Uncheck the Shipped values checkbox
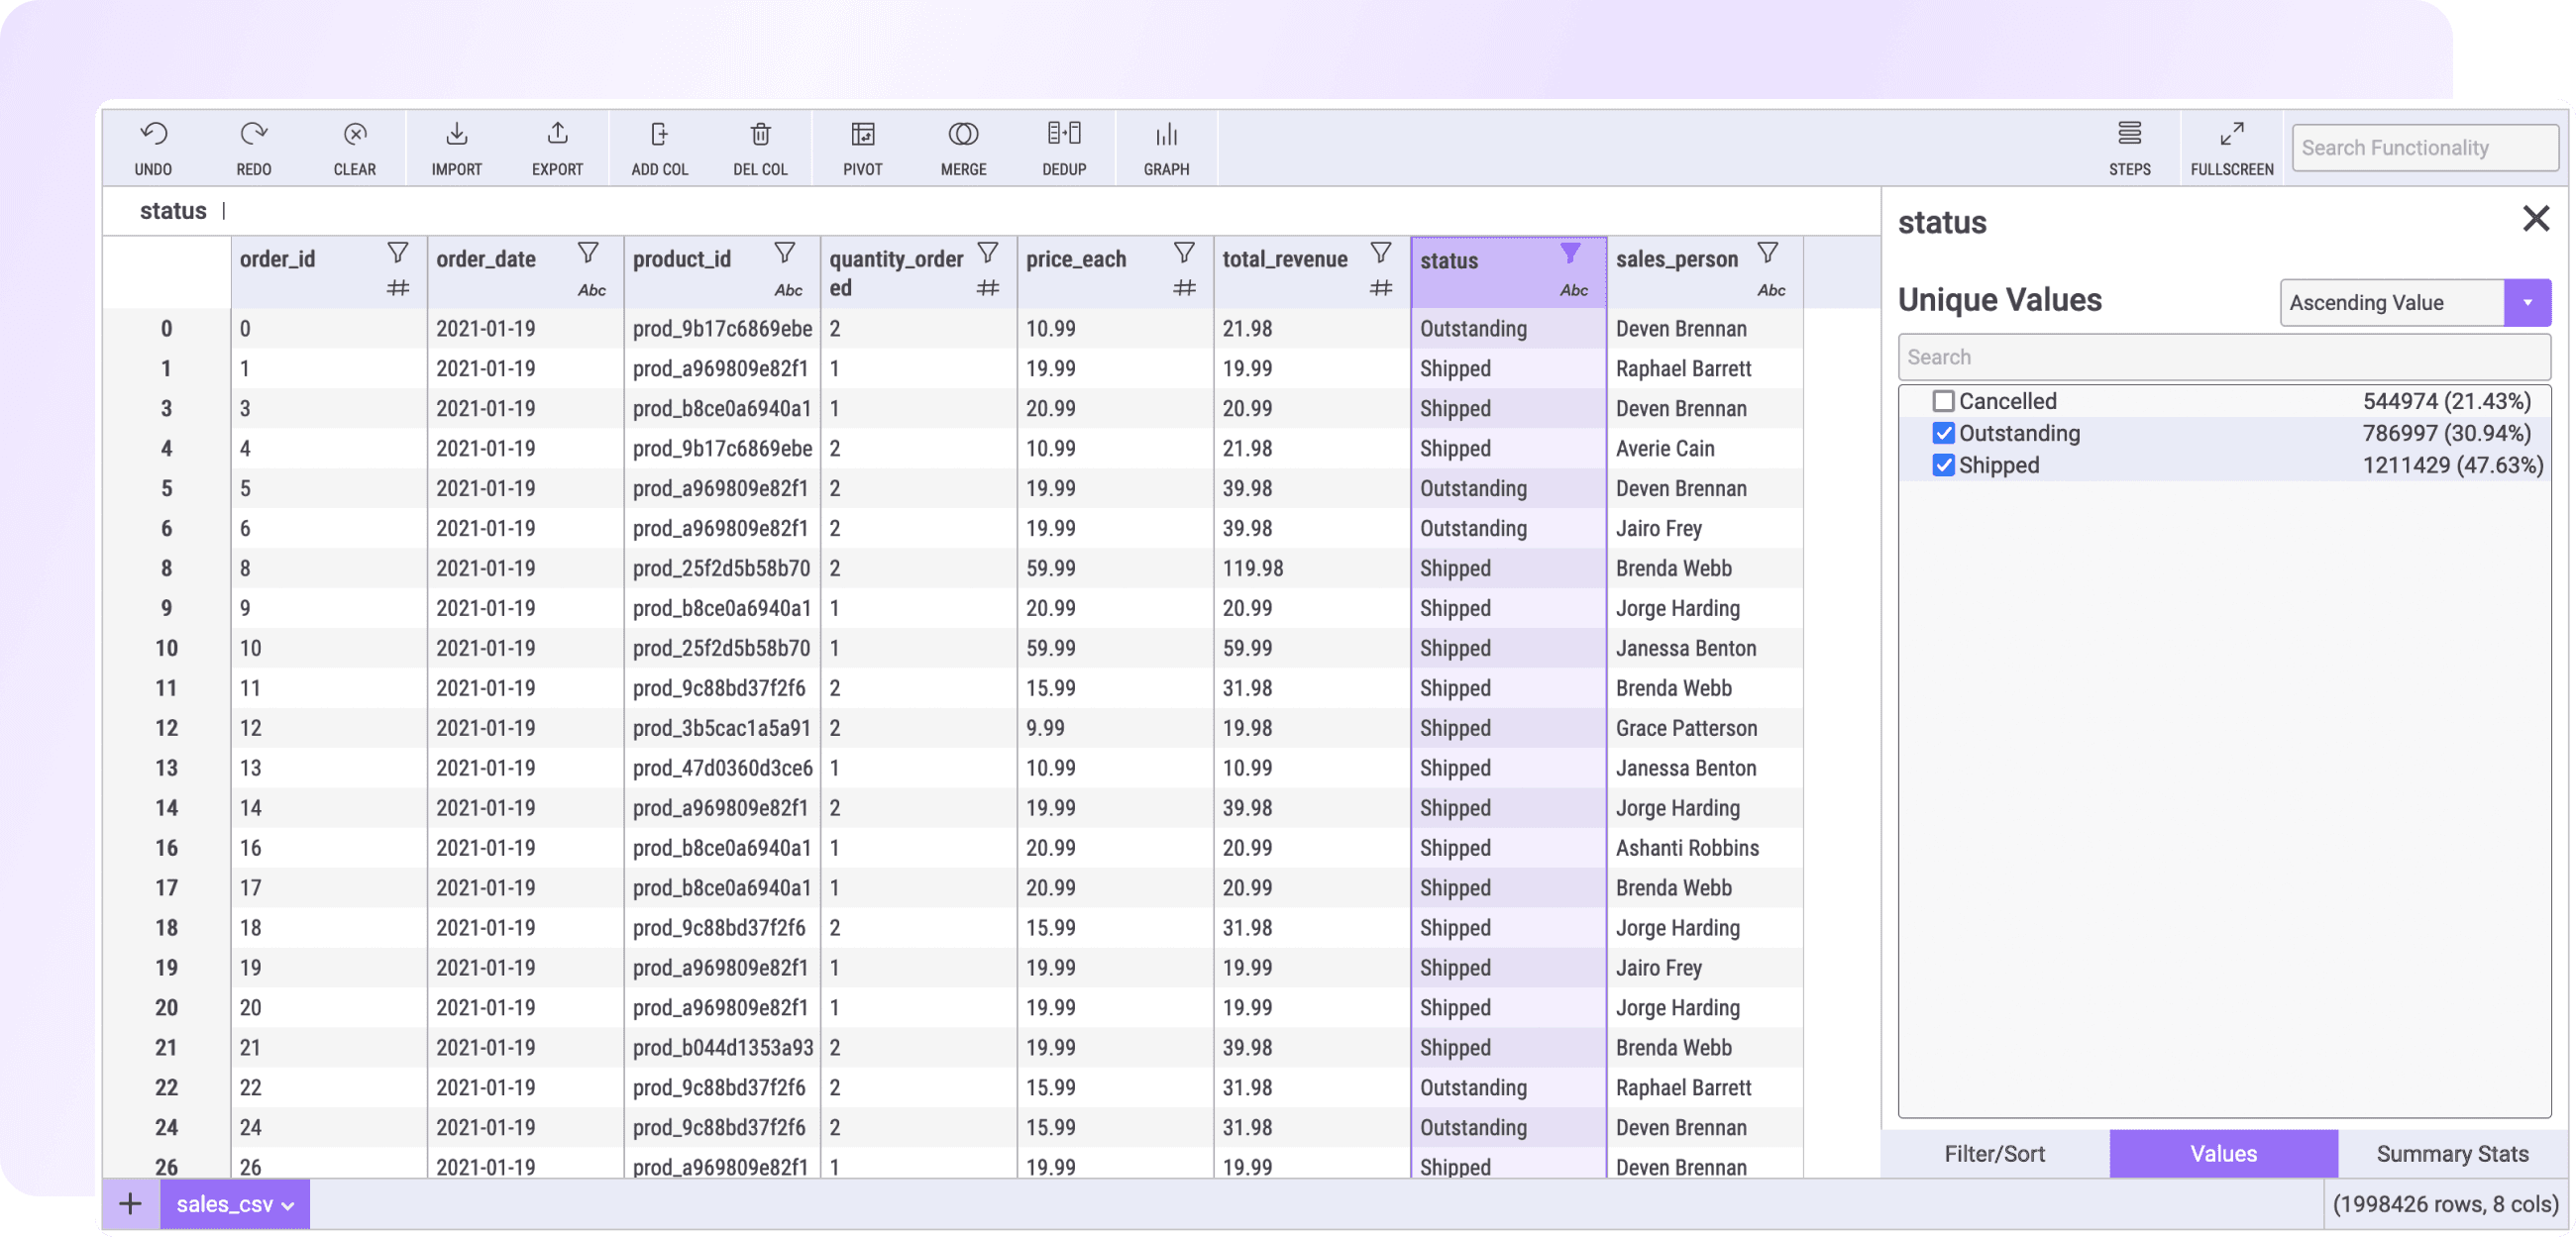The image size is (2576, 1237). tap(1944, 464)
